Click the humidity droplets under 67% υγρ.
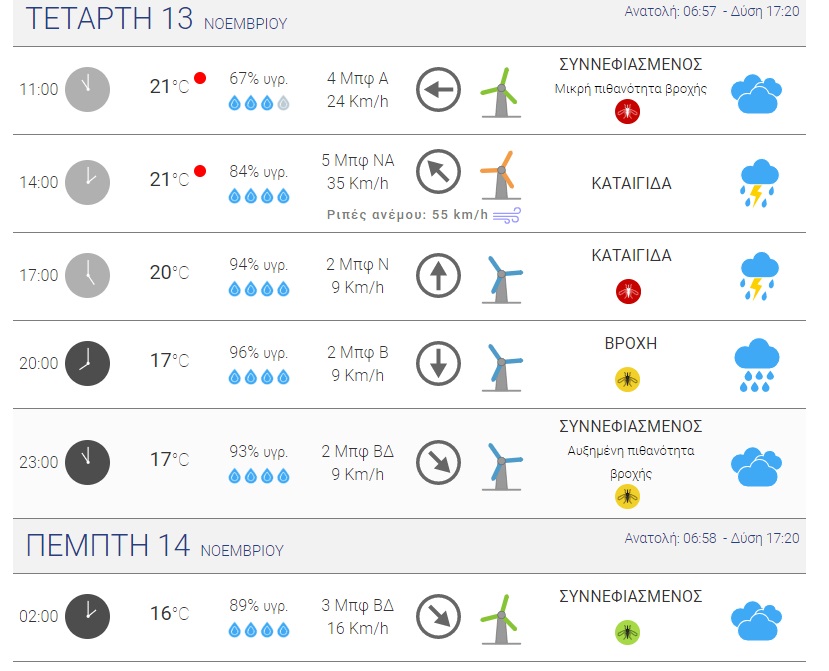The width and height of the screenshot is (829, 671). tap(259, 103)
